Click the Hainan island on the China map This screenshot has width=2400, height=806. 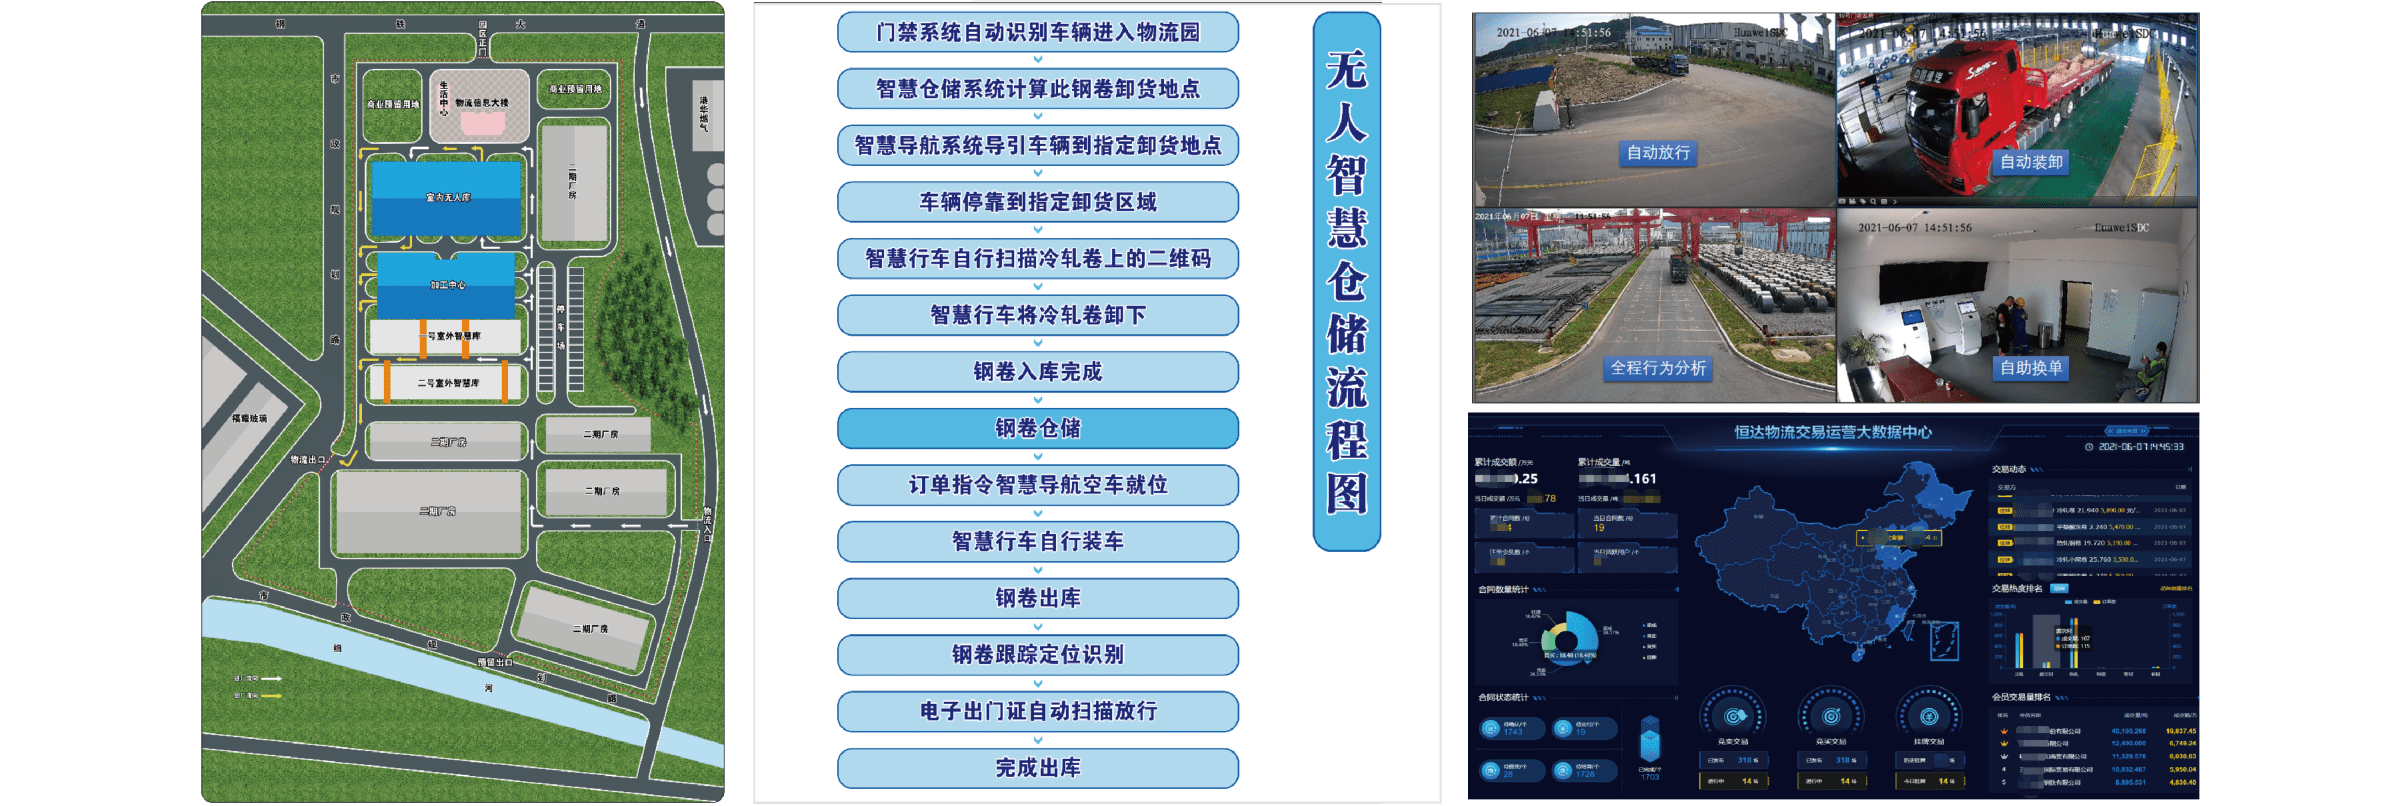(1858, 656)
